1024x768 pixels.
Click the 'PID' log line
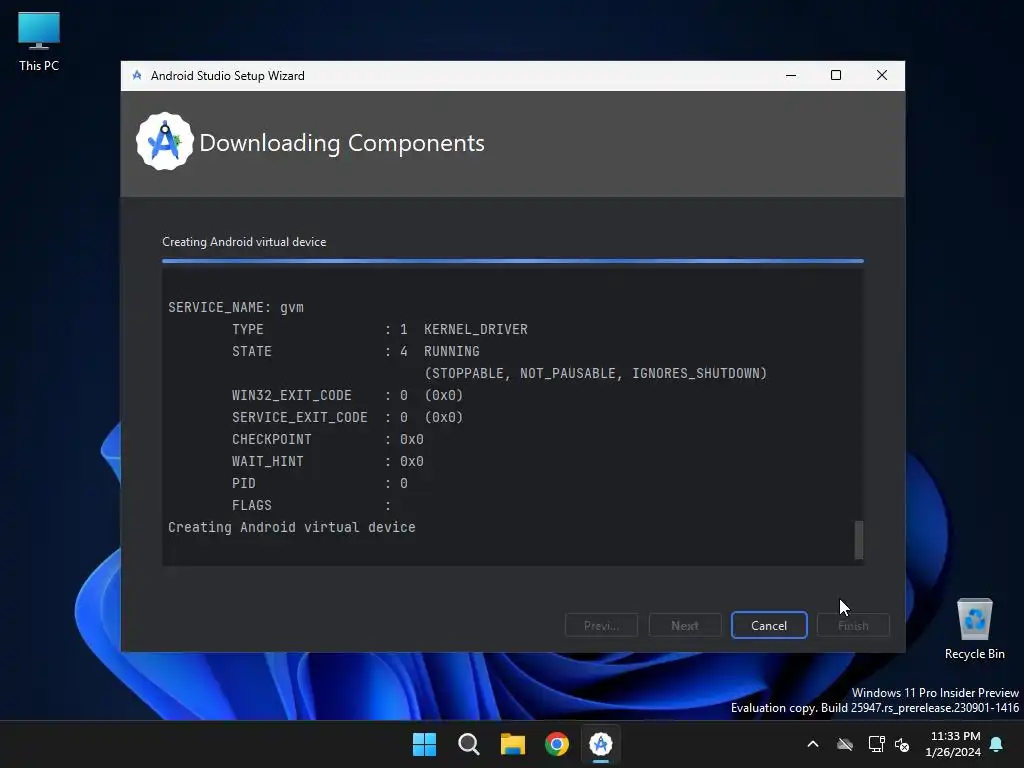coord(320,483)
